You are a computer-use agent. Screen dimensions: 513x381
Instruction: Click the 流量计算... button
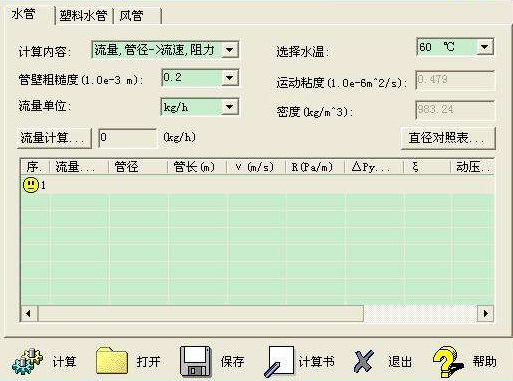(54, 138)
